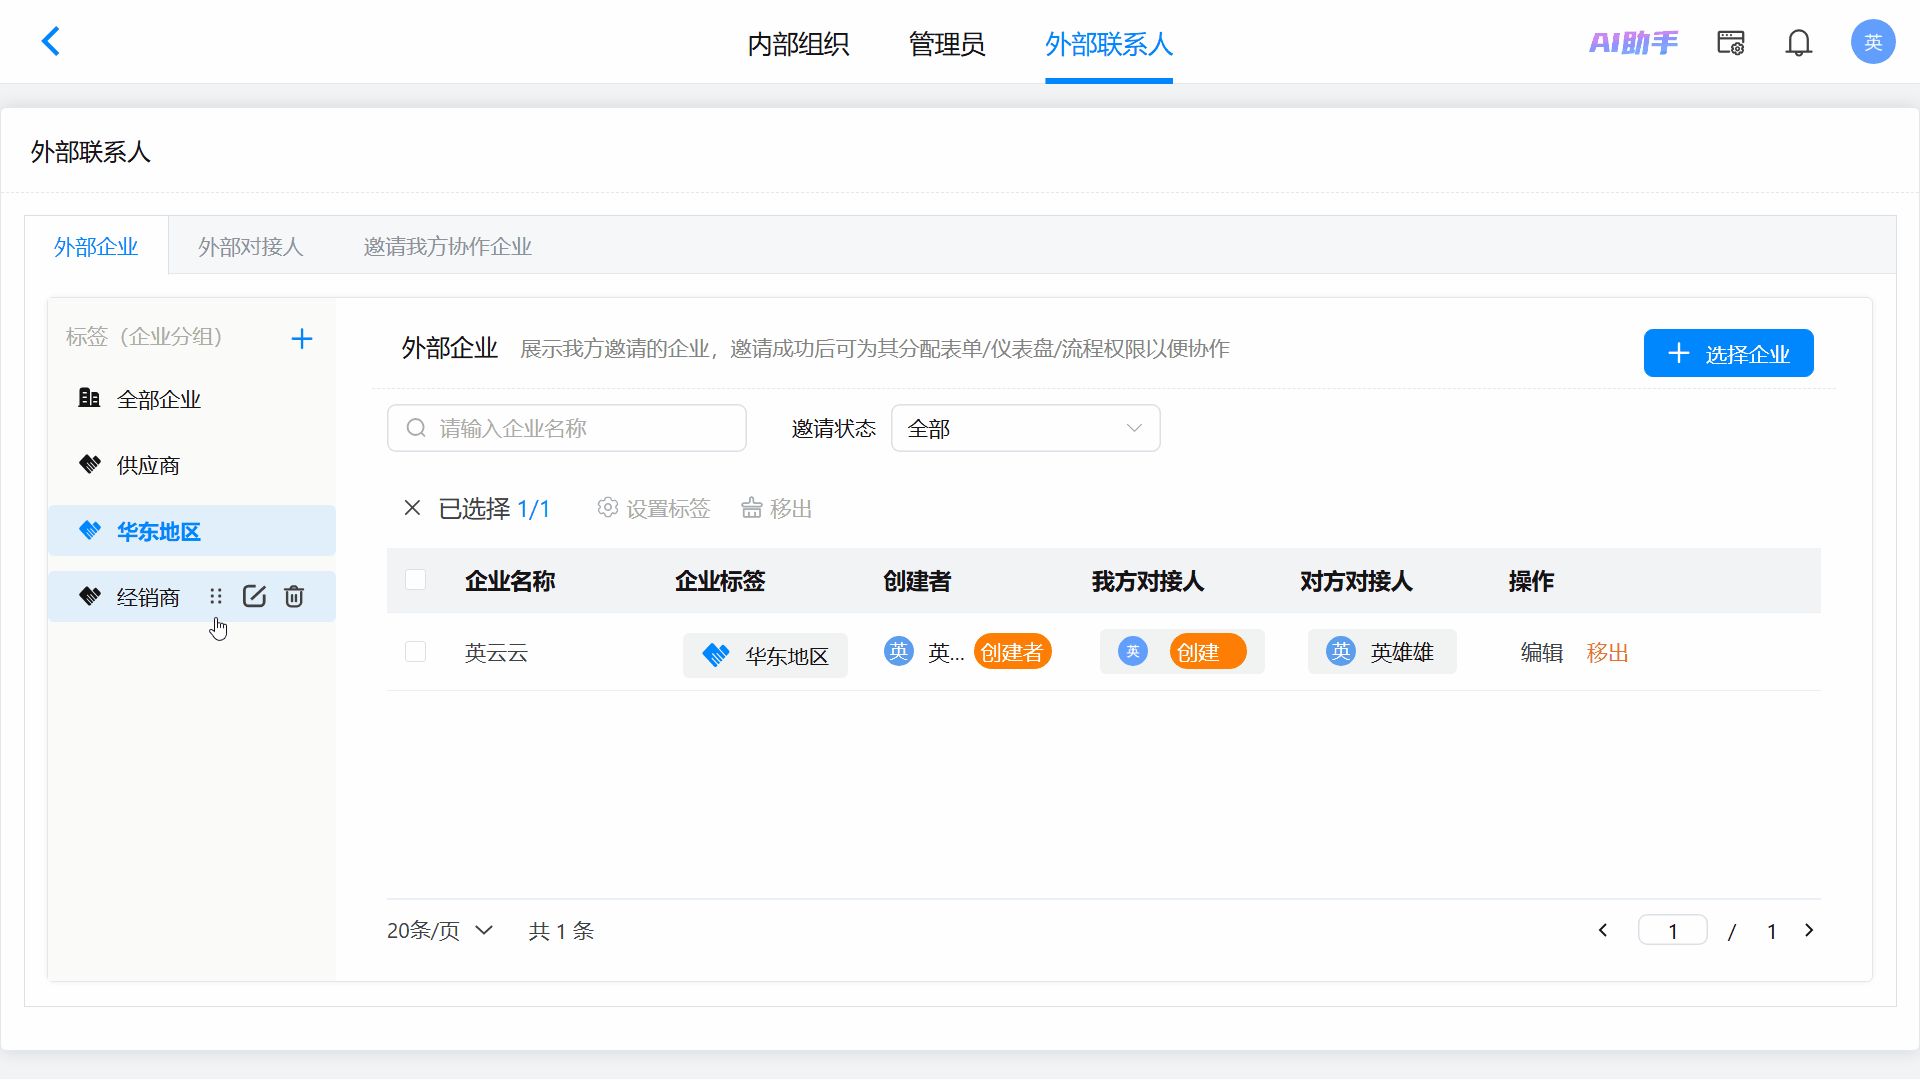Screen dimensions: 1920x1080
Task: Click the 我方对接人 column header
Action: point(1148,581)
